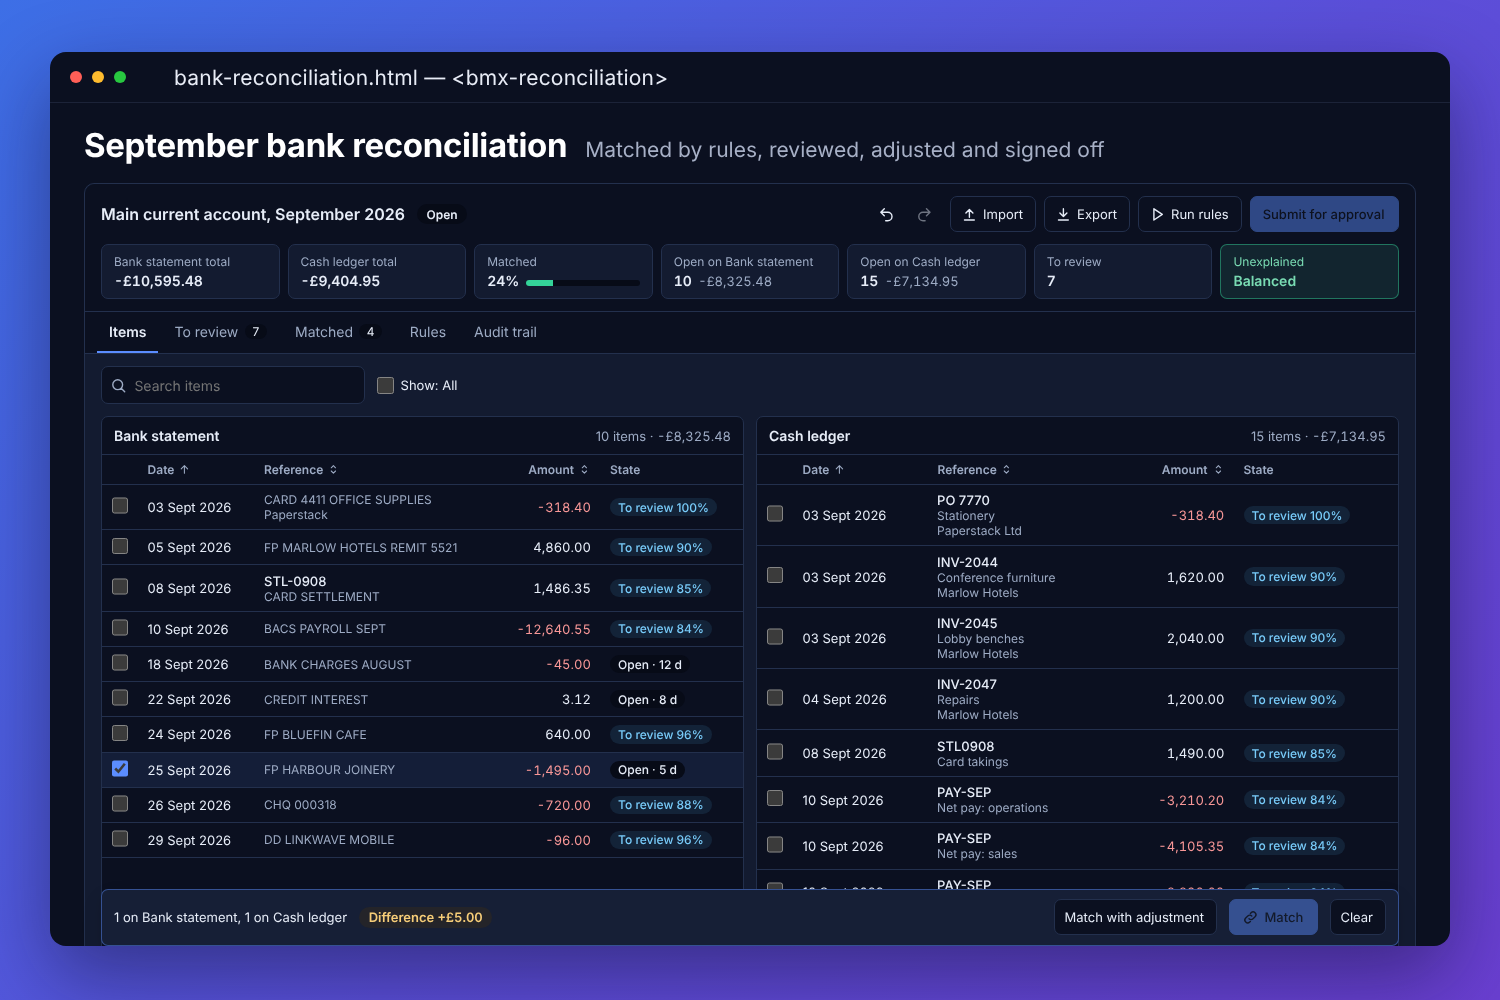Click the Import button
Image resolution: width=1500 pixels, height=1000 pixels.
coord(993,215)
